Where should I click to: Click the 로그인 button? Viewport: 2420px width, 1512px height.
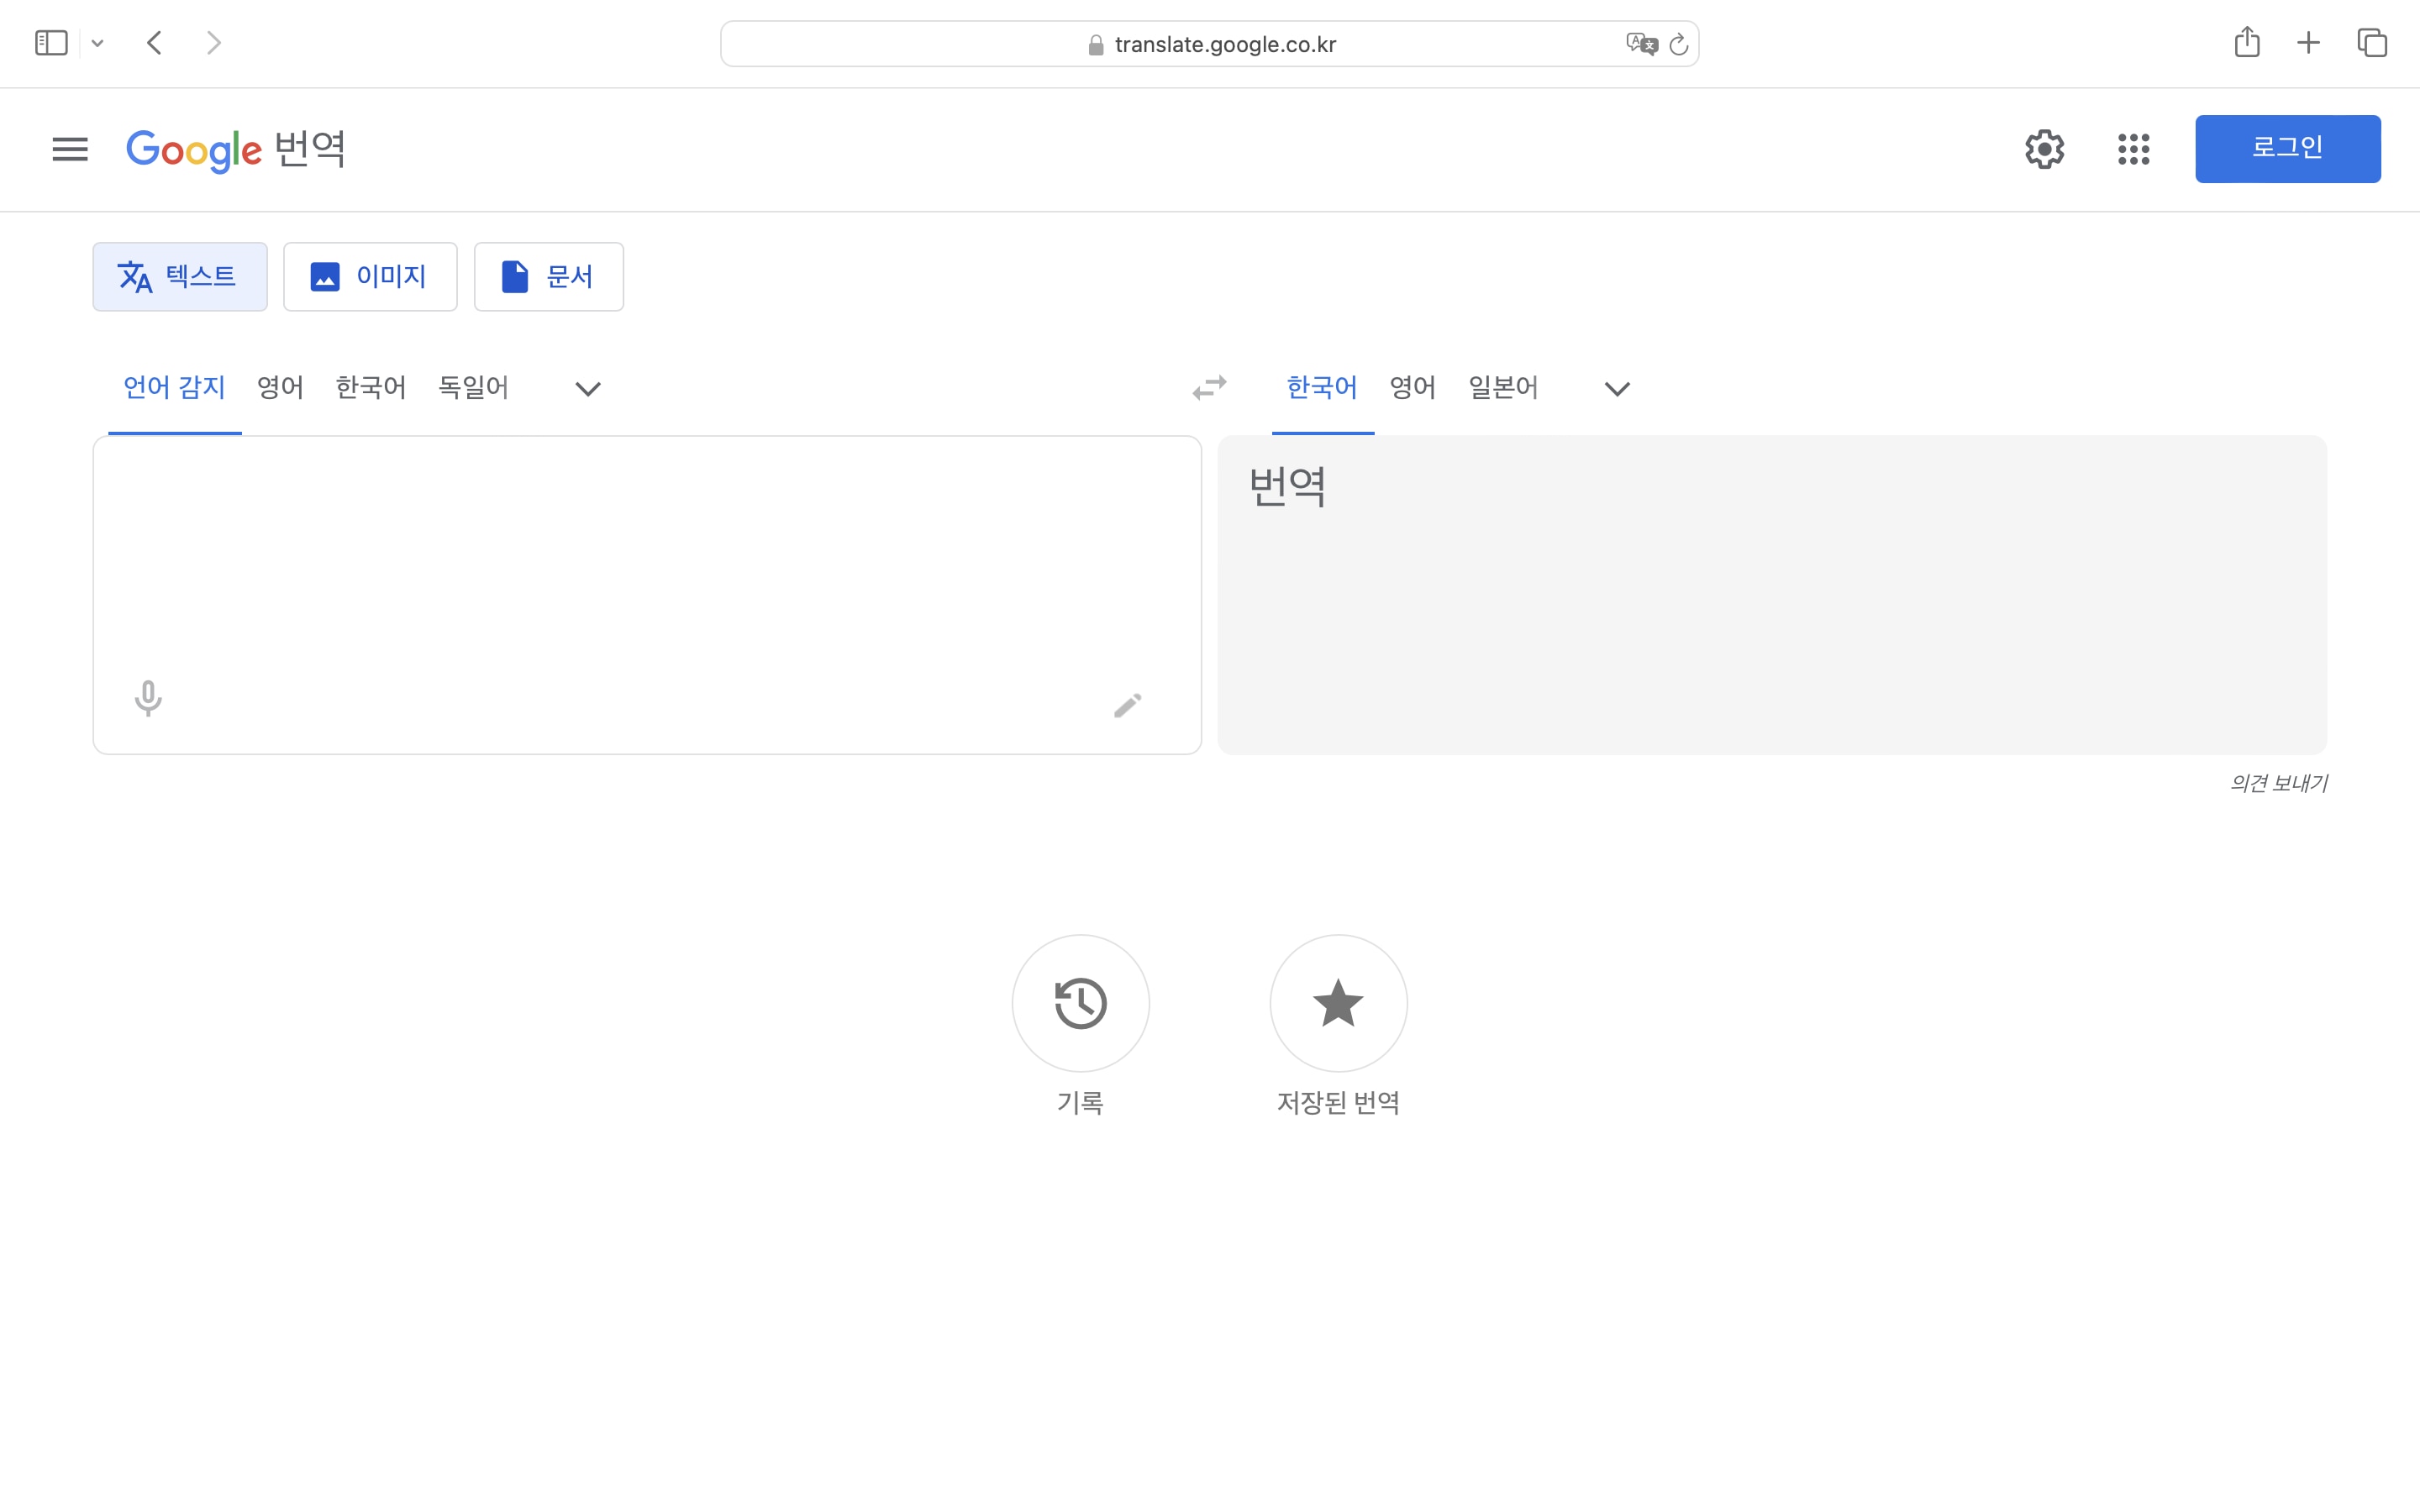pos(2287,149)
